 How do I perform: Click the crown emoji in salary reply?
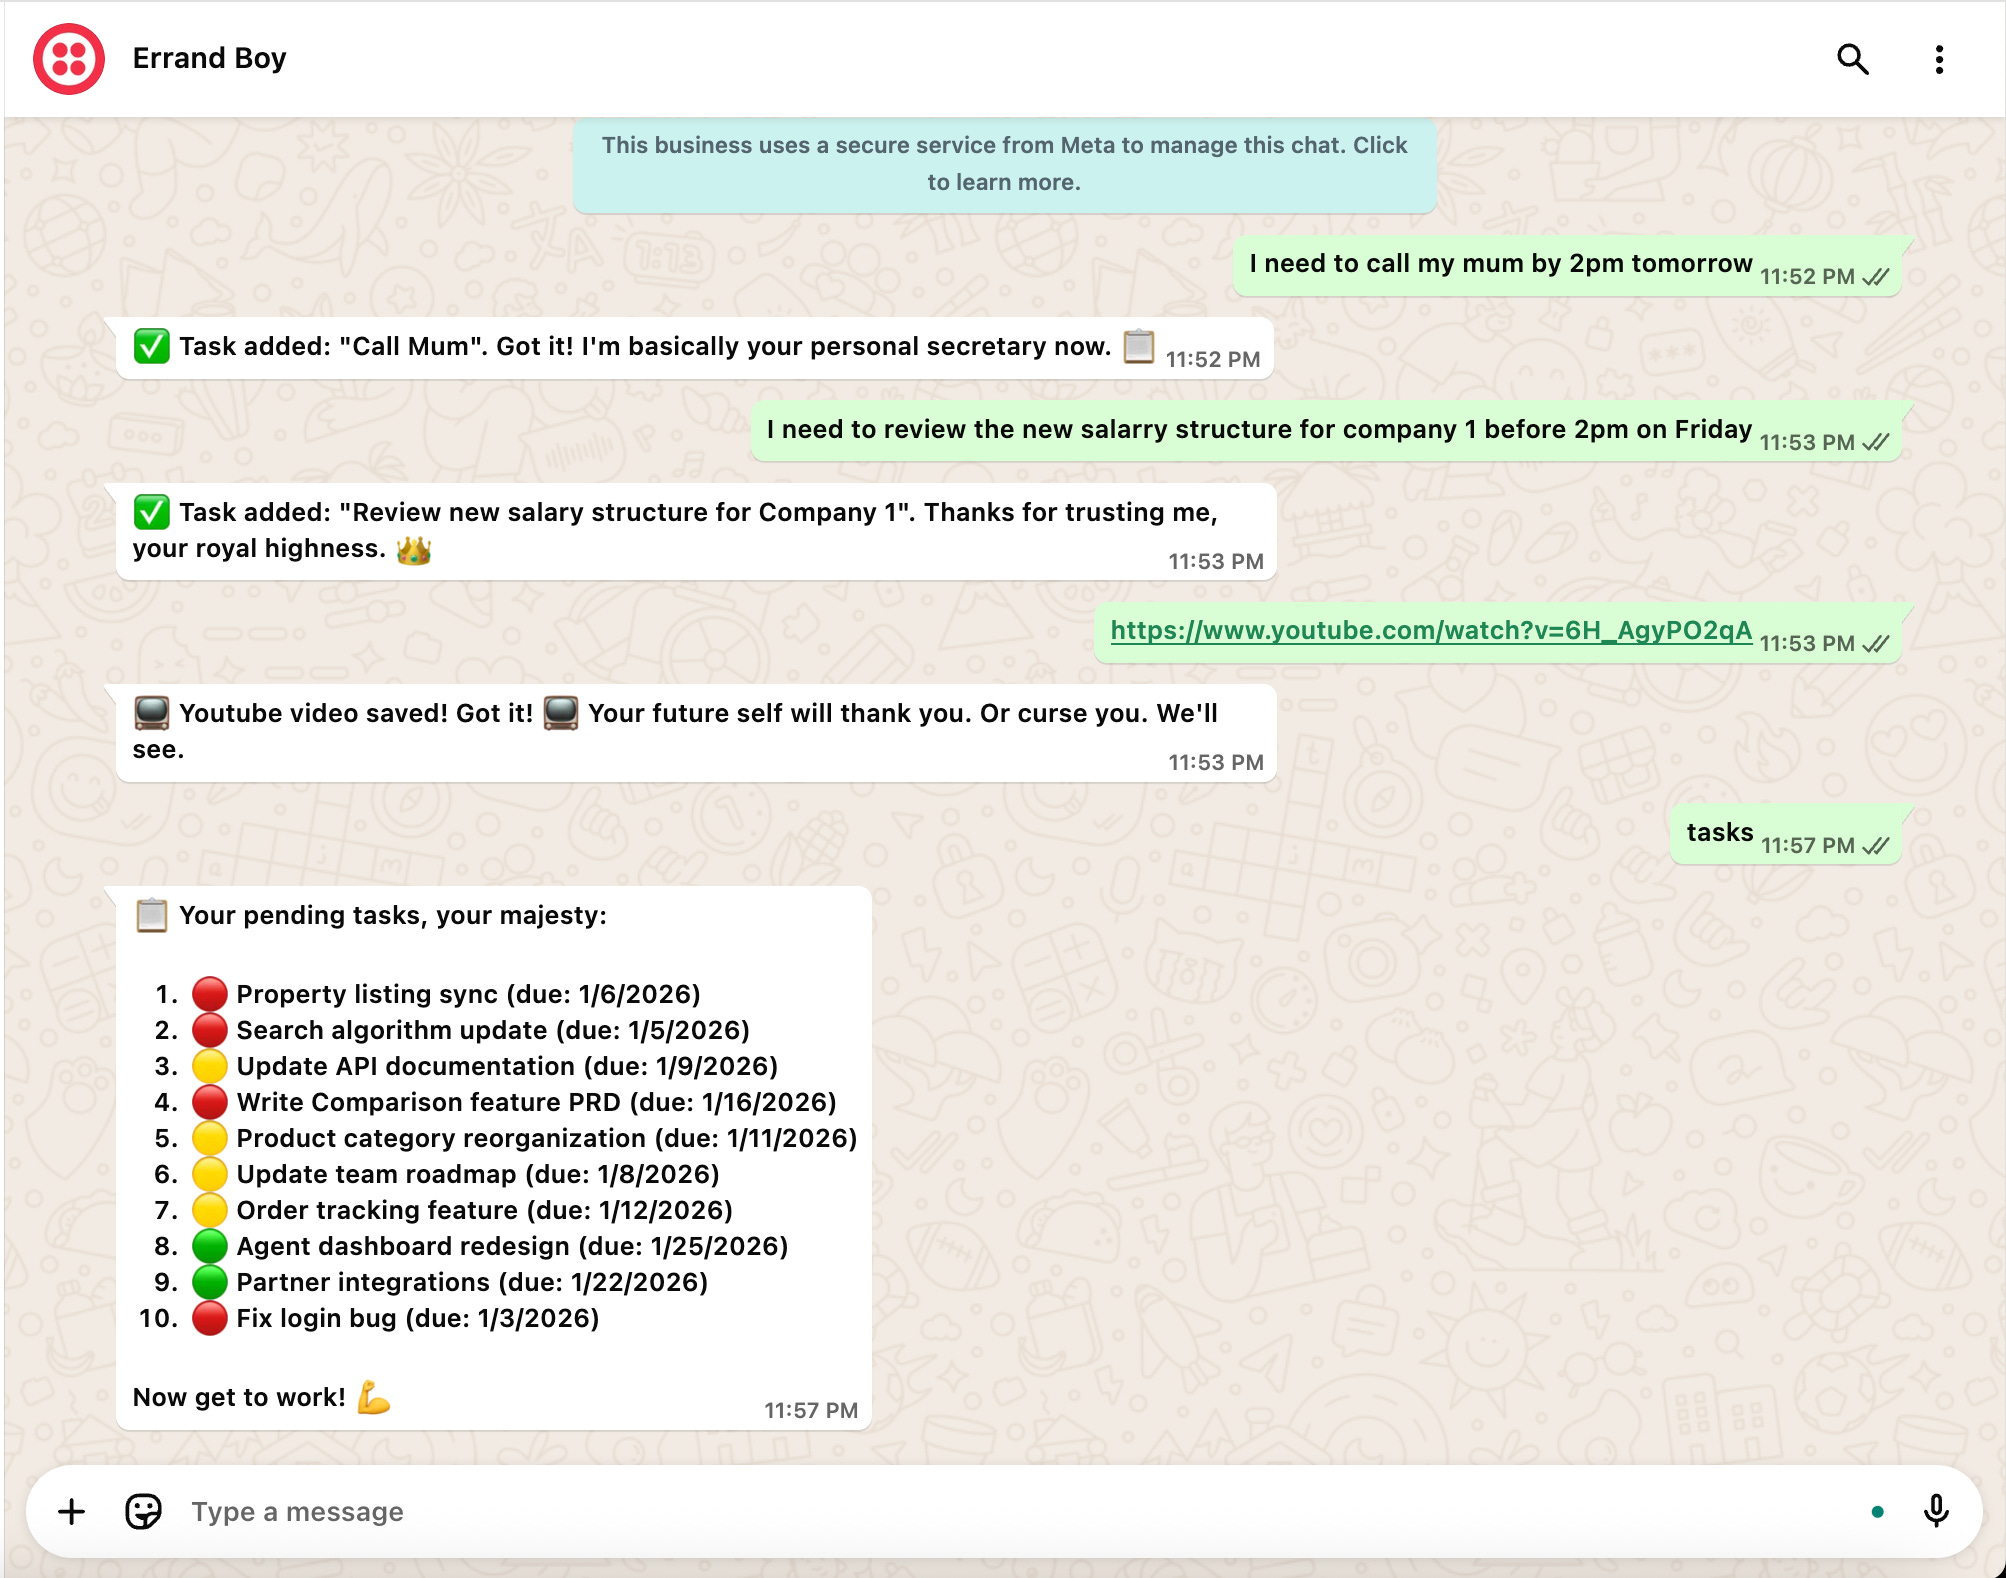414,549
